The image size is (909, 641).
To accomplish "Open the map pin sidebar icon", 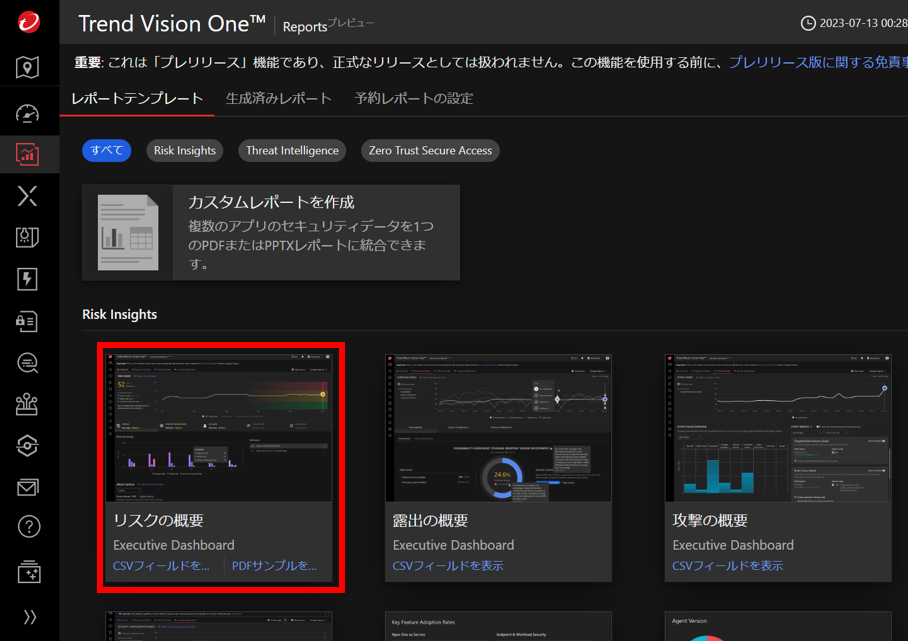I will [27, 67].
